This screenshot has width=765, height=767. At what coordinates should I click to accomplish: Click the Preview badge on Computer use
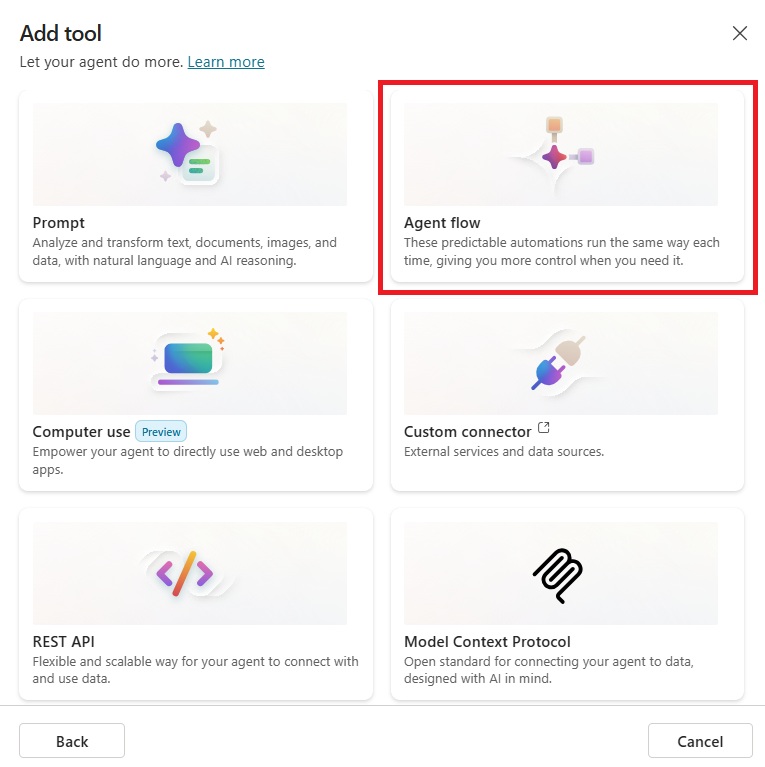[161, 432]
